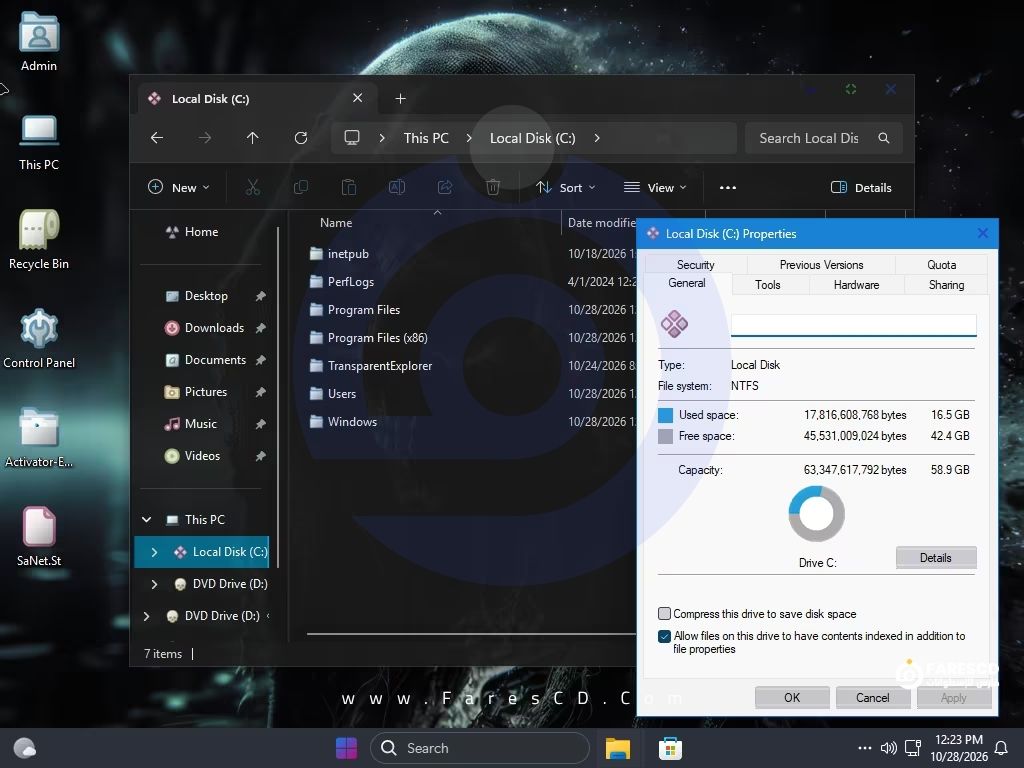Open This PC desktop icon
Viewport: 1024px width, 768px height.
pos(39,142)
